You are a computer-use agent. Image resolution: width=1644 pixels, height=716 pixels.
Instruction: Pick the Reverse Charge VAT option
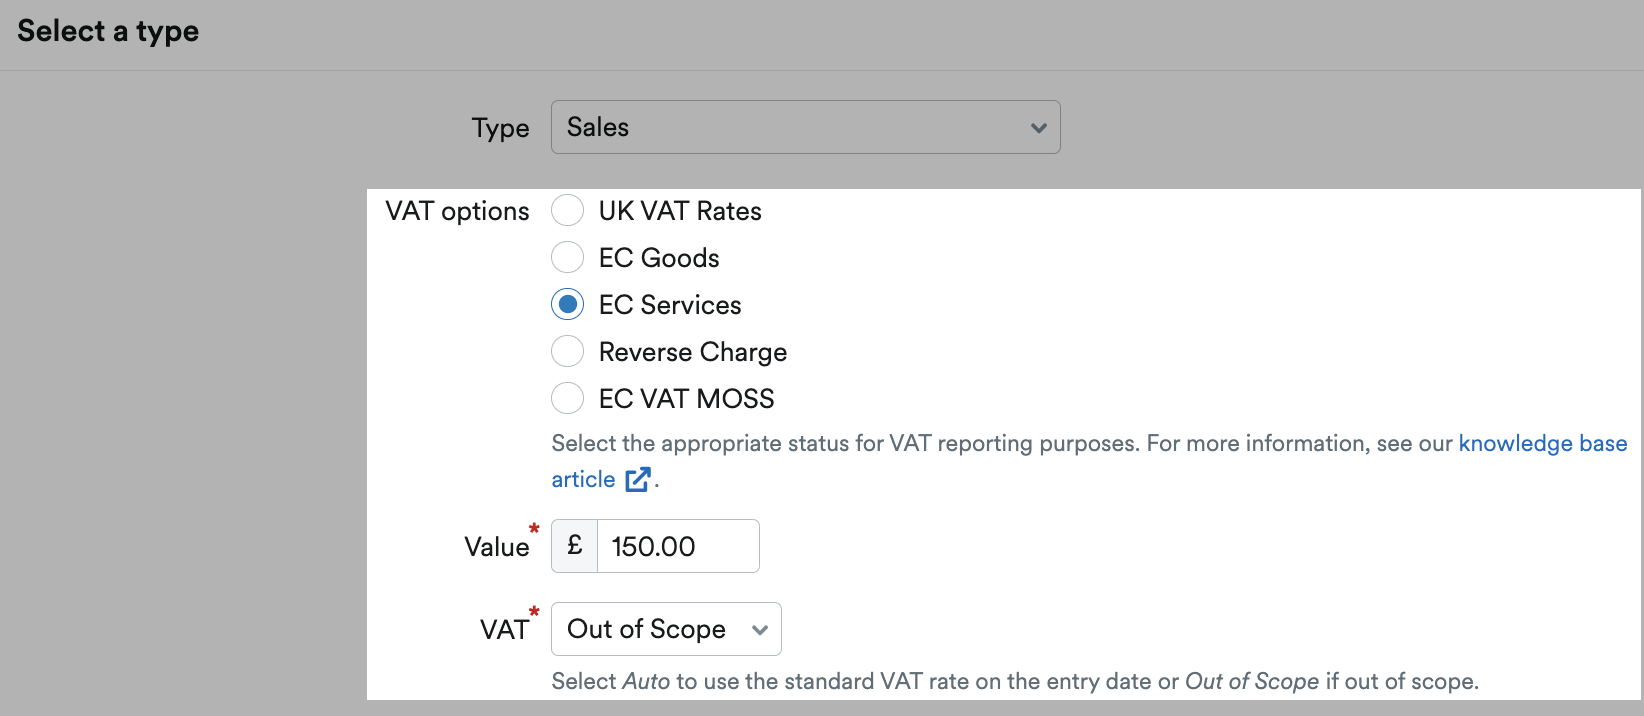click(x=567, y=352)
